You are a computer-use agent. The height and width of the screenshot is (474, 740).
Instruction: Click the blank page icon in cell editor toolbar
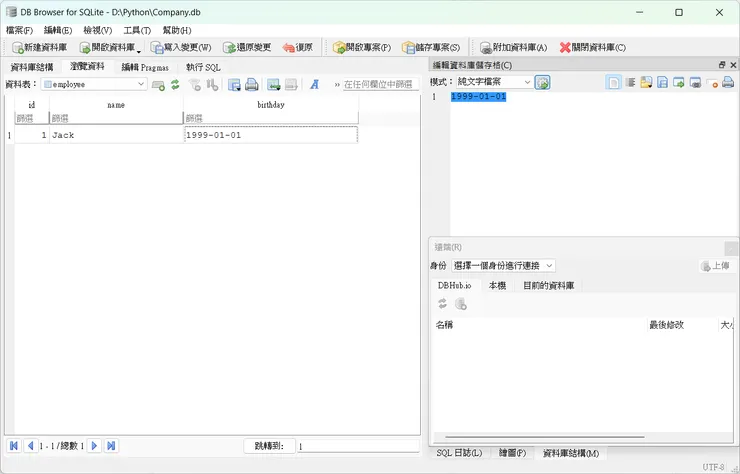pos(613,83)
